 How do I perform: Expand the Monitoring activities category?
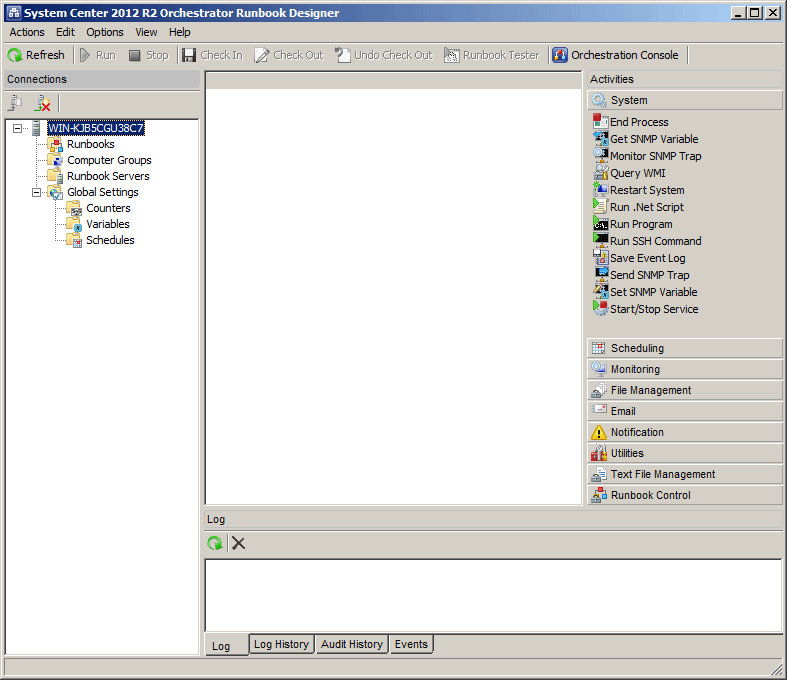(x=685, y=369)
